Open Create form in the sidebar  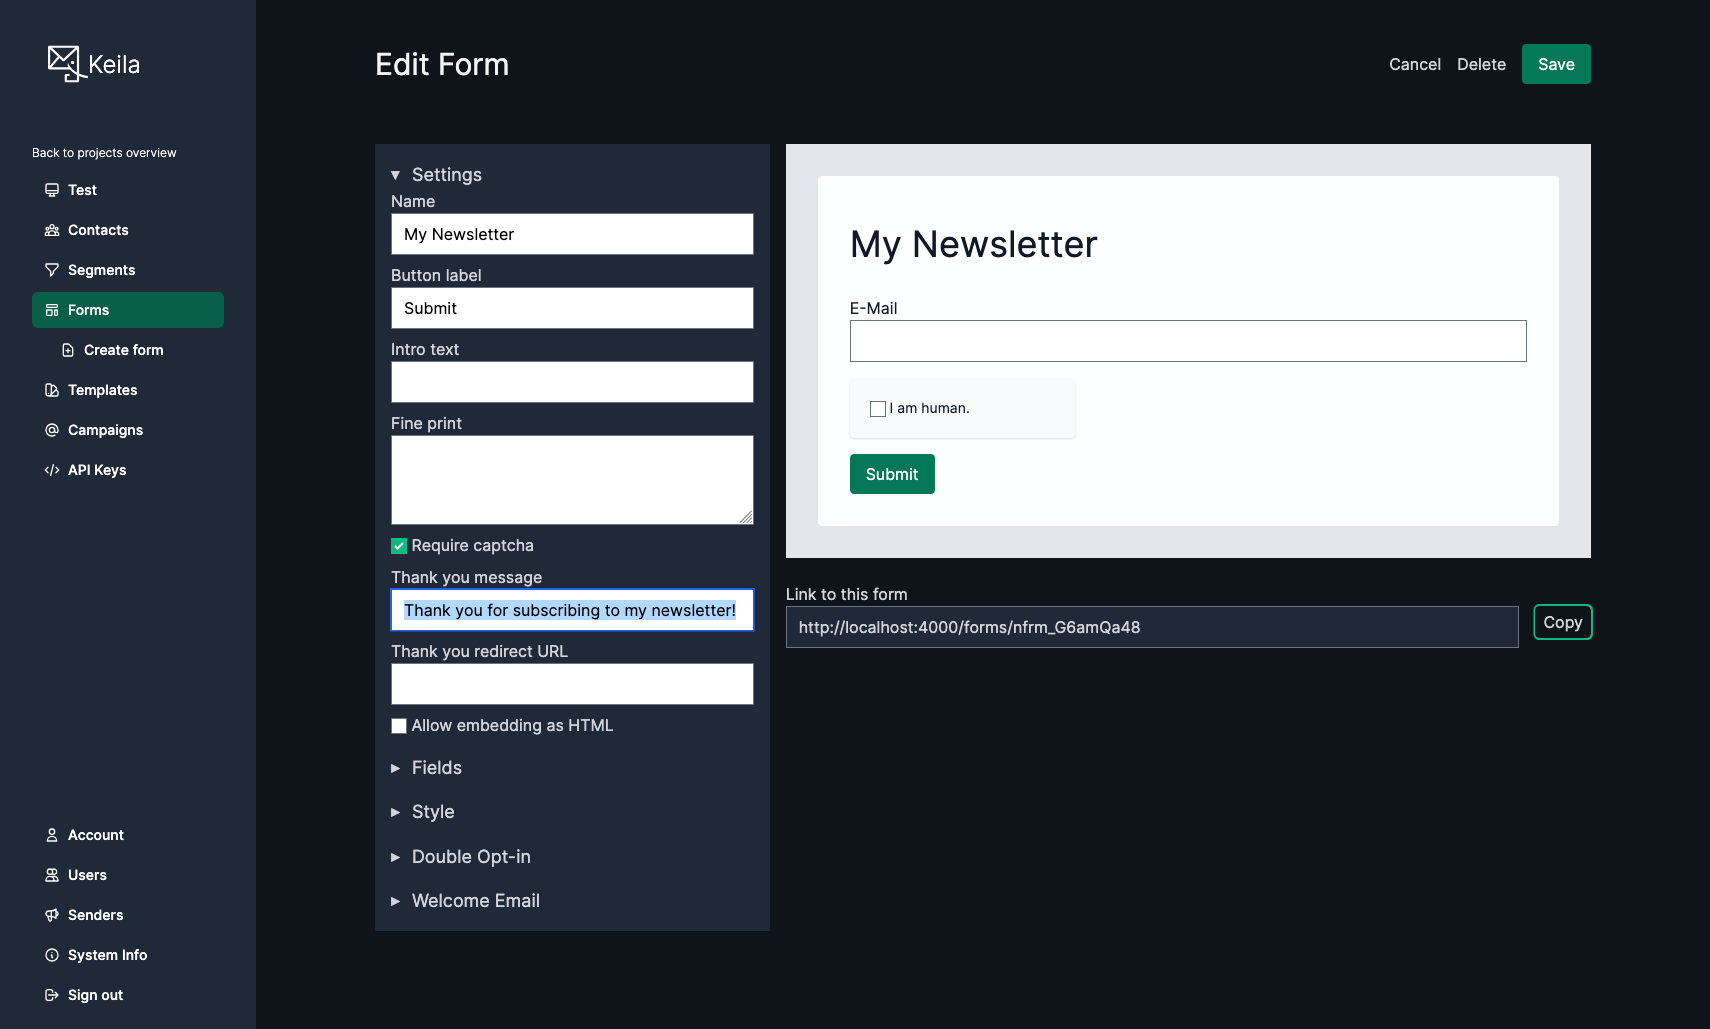[123, 350]
